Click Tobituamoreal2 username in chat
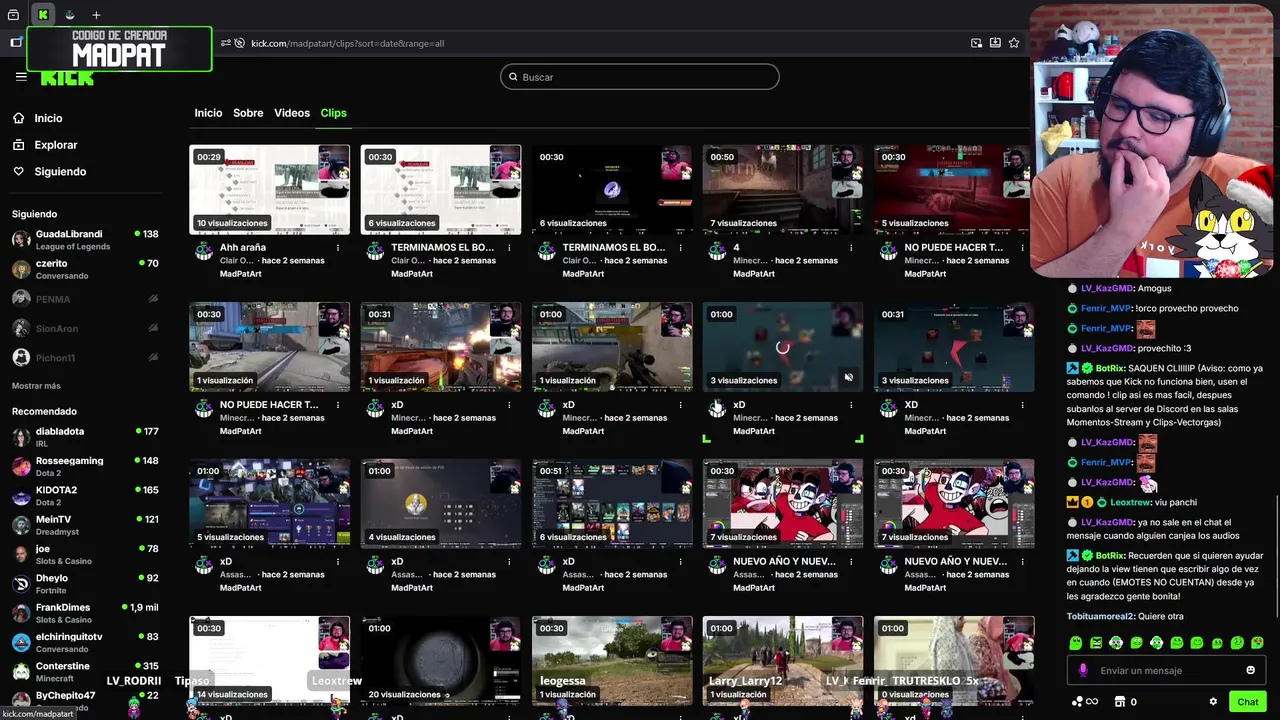This screenshot has height=720, width=1280. point(1100,617)
